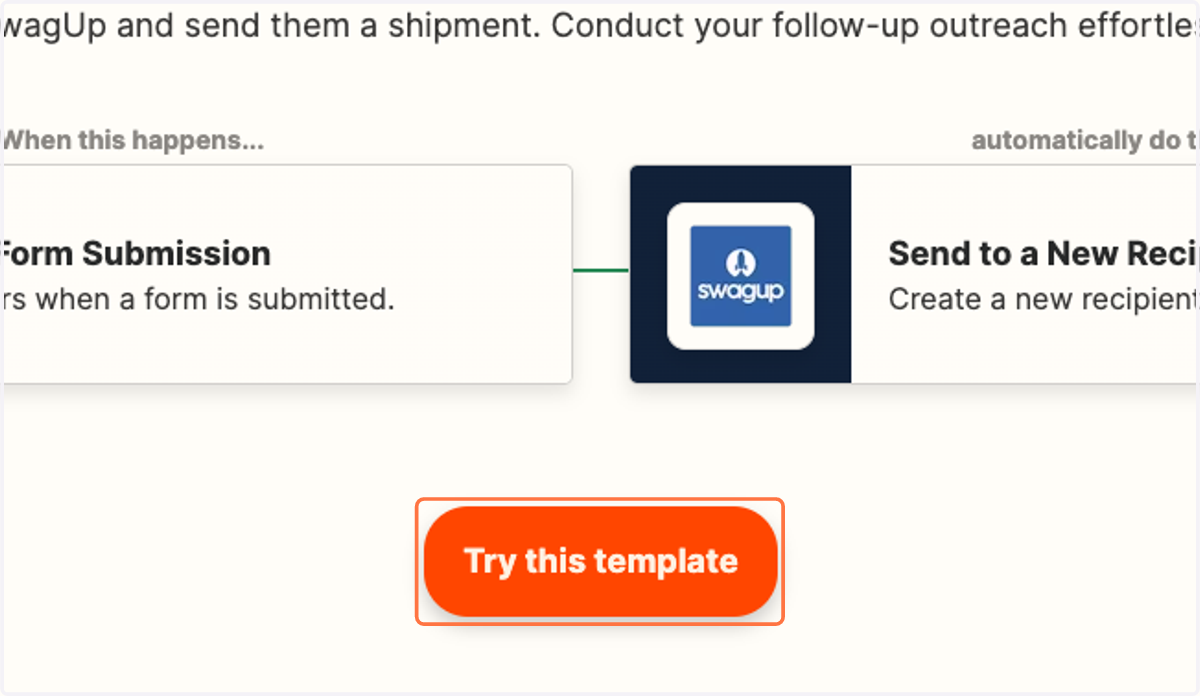Click the SwagUp shipment description paragraph

(600, 25)
